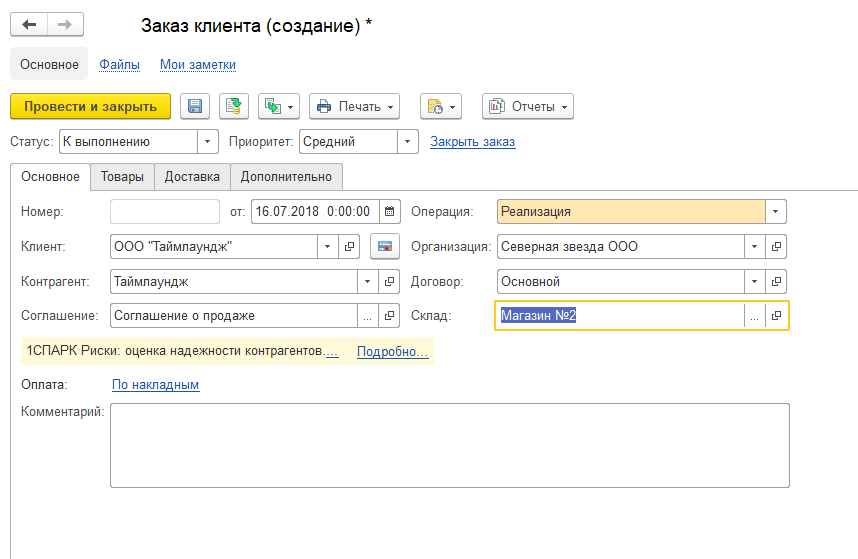Click into the Комментарий text area
Image resolution: width=858 pixels, height=559 pixels.
point(450,445)
